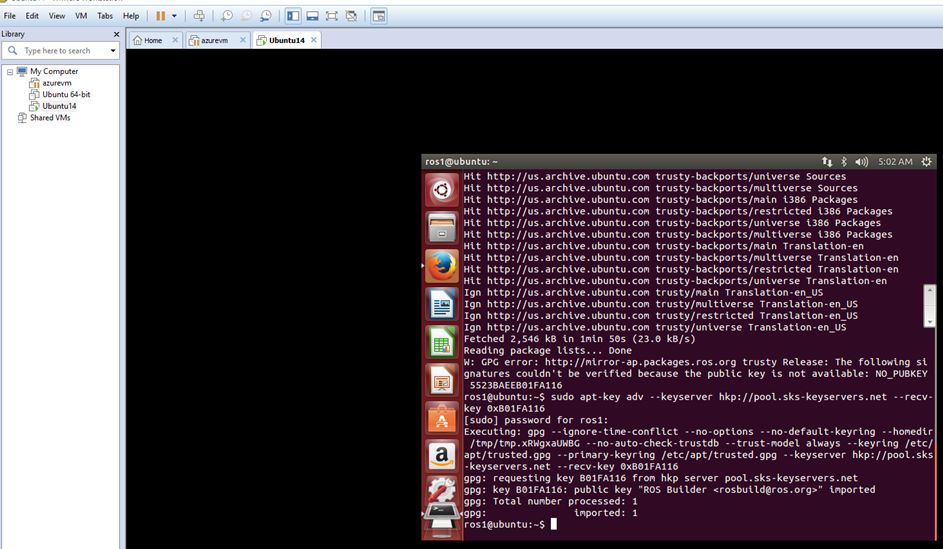Image resolution: width=943 pixels, height=549 pixels.
Task: Open the Amazon launcher icon
Action: click(x=441, y=456)
